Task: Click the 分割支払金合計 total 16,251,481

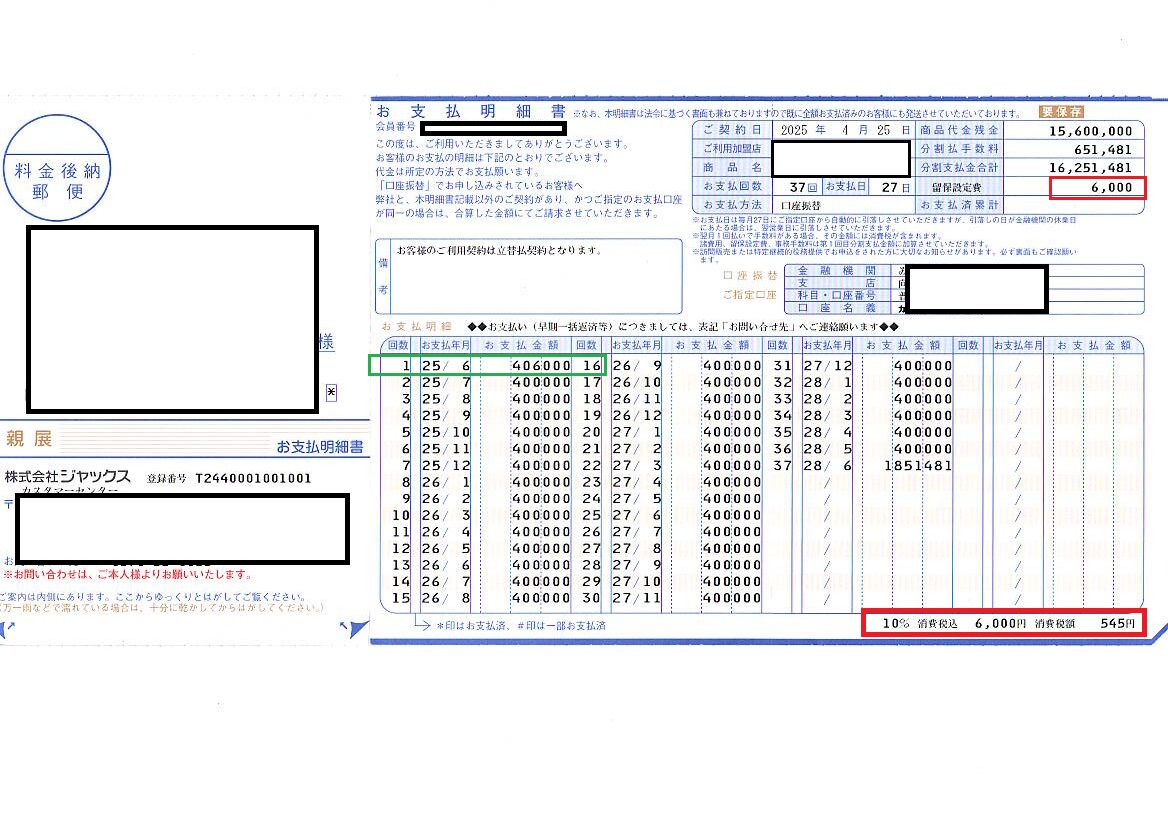Action: click(1089, 168)
